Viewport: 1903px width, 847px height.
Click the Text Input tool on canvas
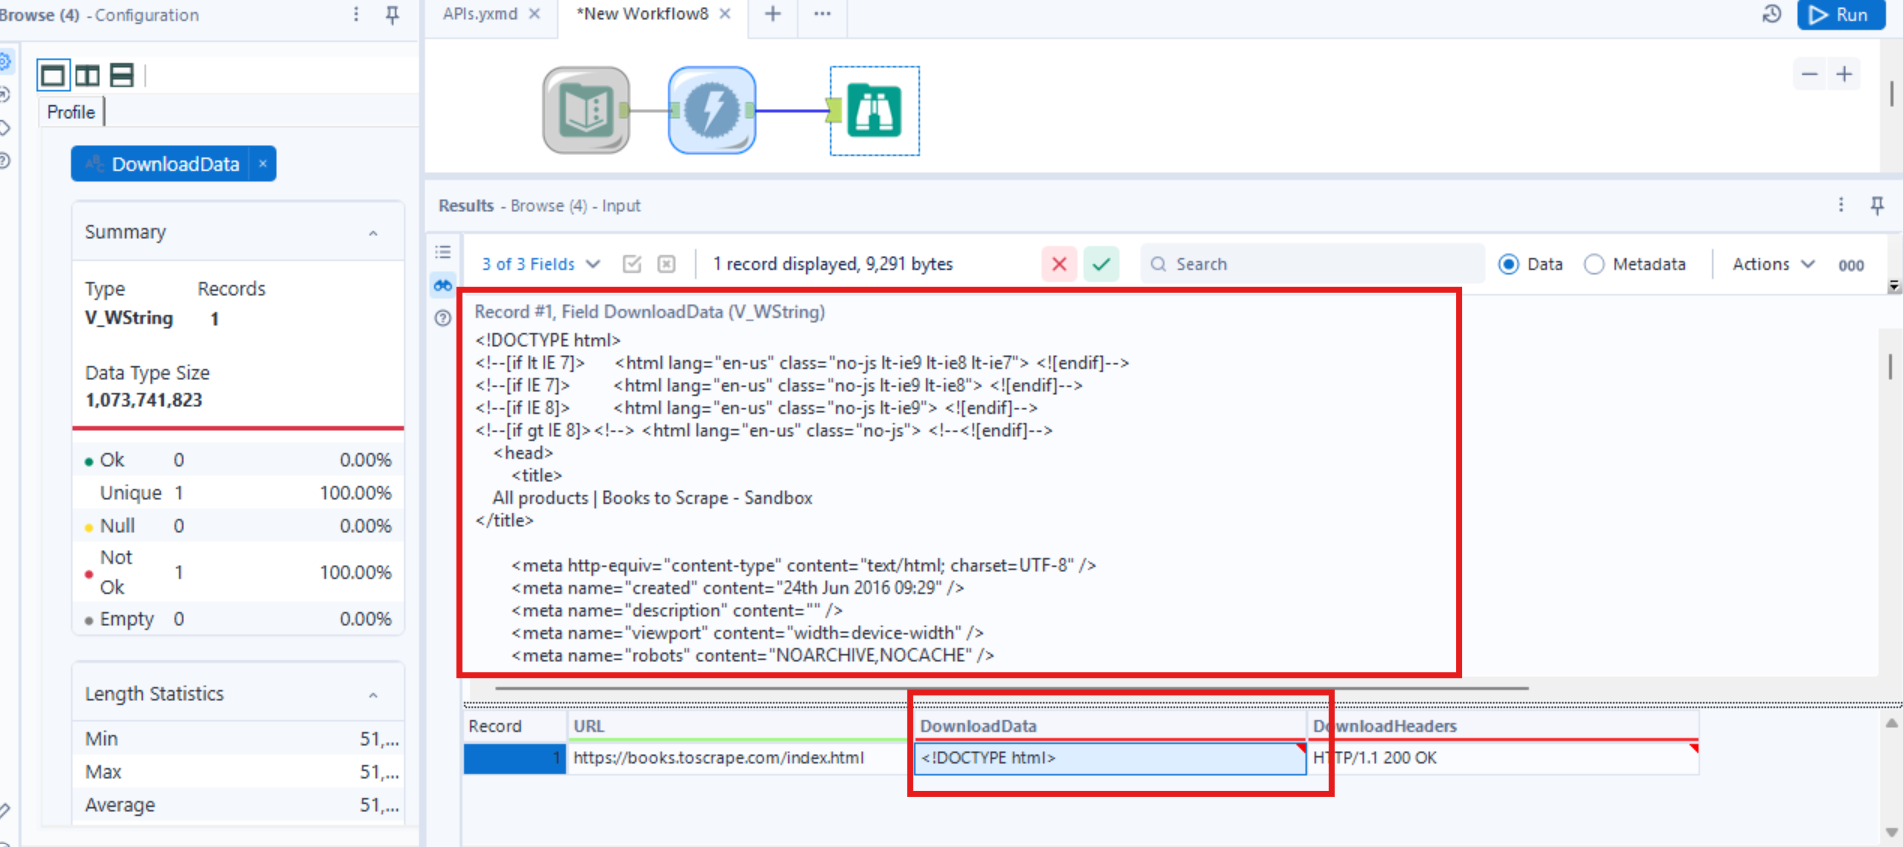coord(586,110)
